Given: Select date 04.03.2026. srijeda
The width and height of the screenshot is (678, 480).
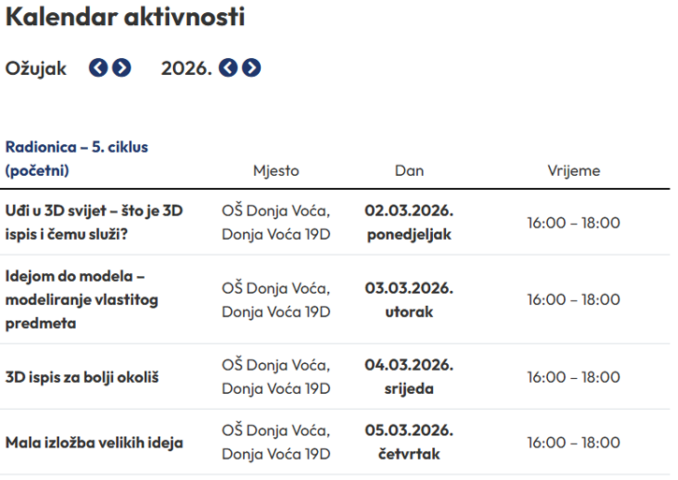Looking at the screenshot, I should [x=409, y=377].
